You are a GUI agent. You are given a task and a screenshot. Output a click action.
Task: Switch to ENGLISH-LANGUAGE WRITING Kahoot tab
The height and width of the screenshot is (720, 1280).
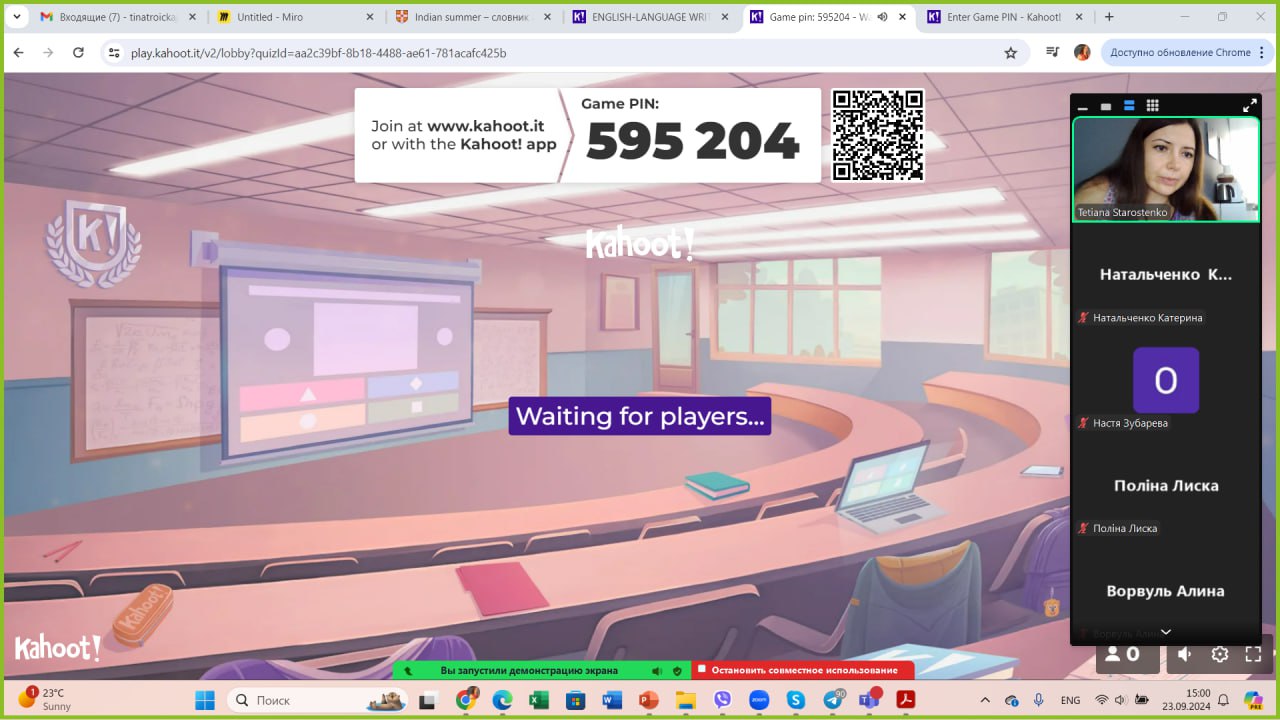[x=651, y=17]
